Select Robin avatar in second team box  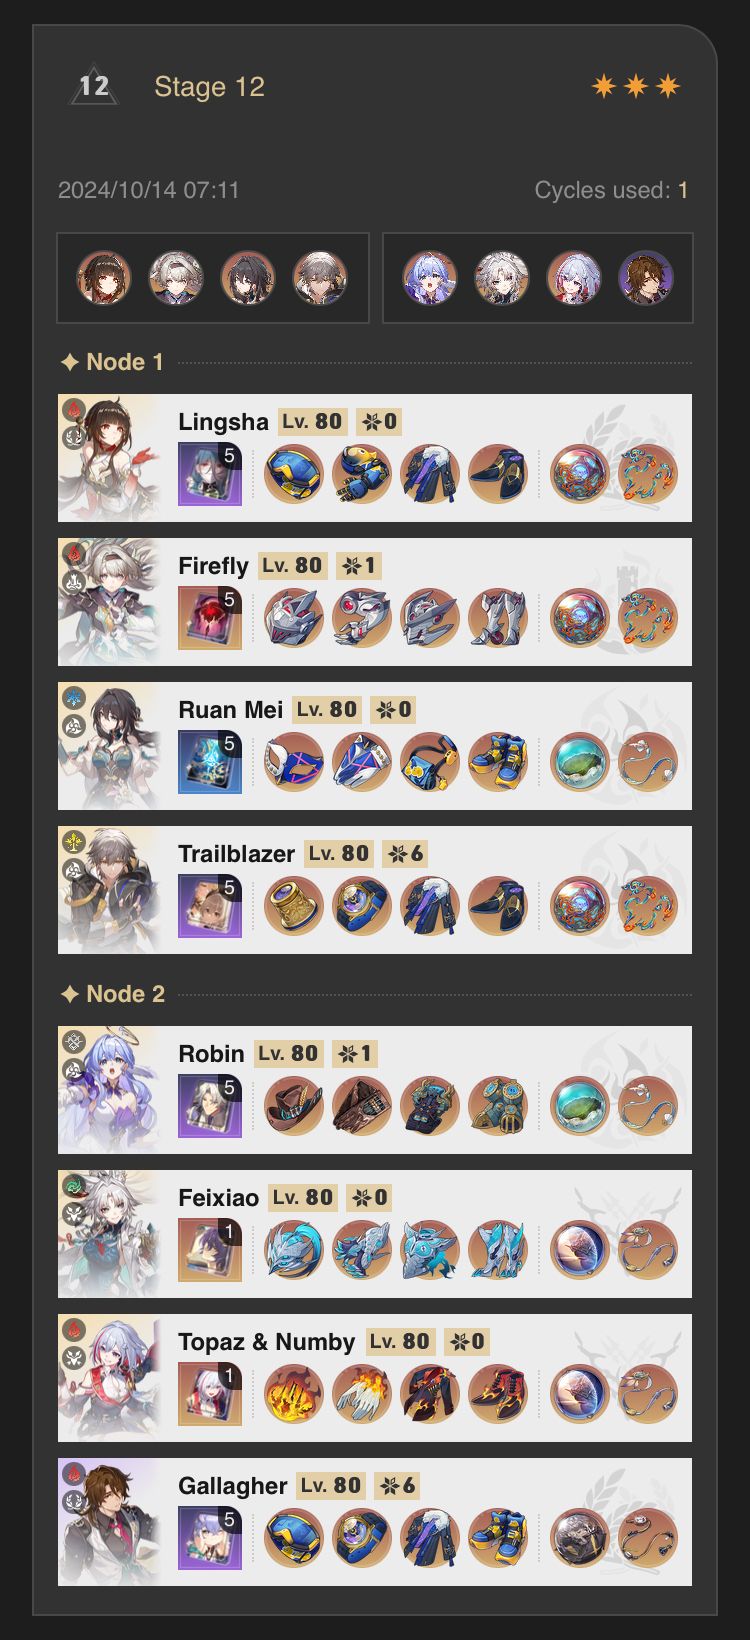click(x=430, y=278)
